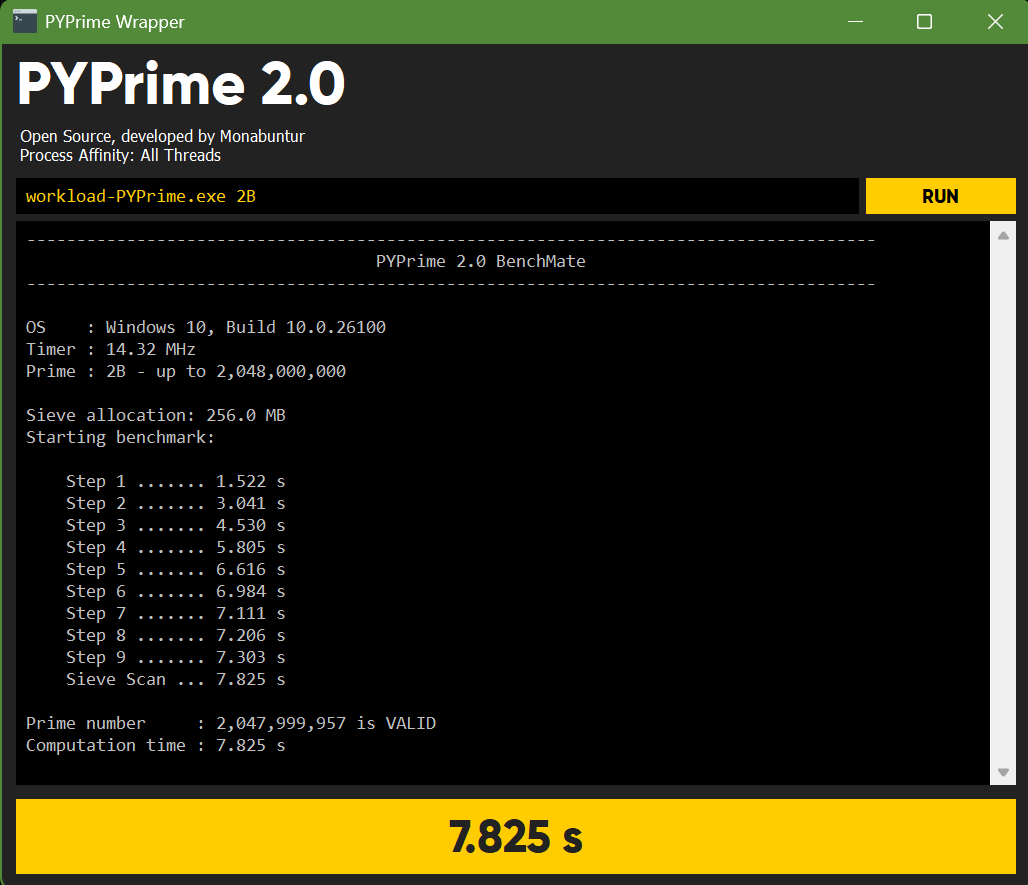Click the OS line 'Windows 10, Build 10.0.26100'
Image resolution: width=1028 pixels, height=885 pixels.
[206, 327]
